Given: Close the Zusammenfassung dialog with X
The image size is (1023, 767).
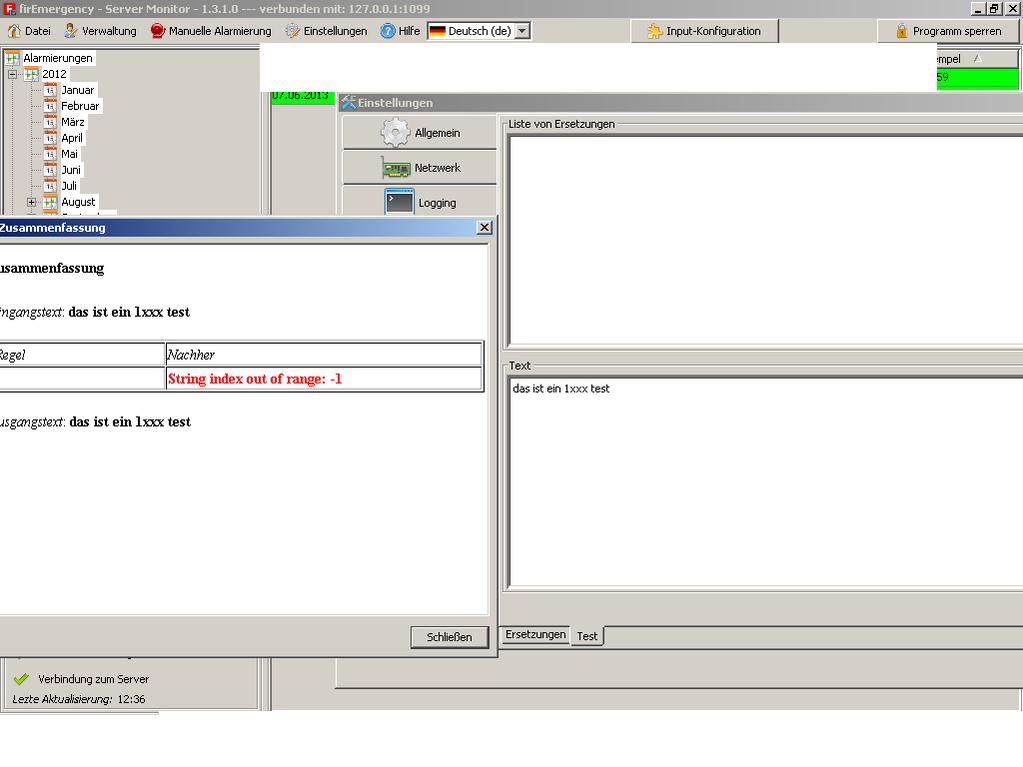Looking at the screenshot, I should [x=484, y=227].
